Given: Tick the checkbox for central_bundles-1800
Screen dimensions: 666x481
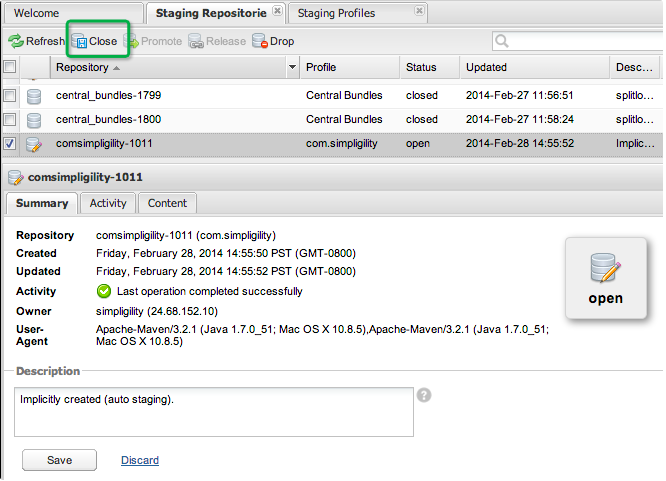Looking at the screenshot, I should [9, 119].
